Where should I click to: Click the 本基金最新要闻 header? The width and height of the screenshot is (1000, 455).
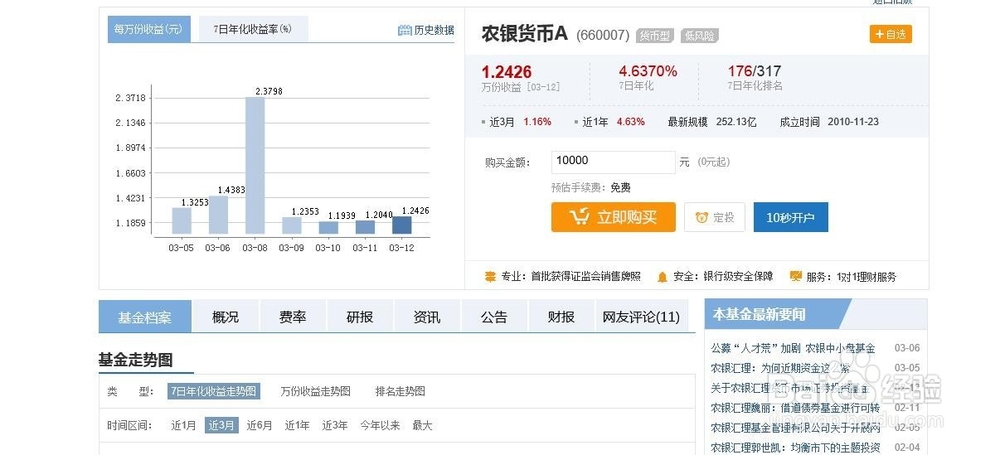[x=759, y=314]
